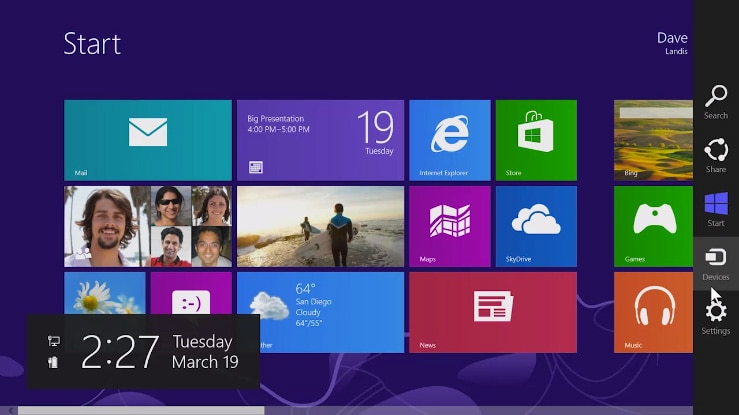Open the Calendar tile showing Big Presentation

pyautogui.click(x=320, y=140)
